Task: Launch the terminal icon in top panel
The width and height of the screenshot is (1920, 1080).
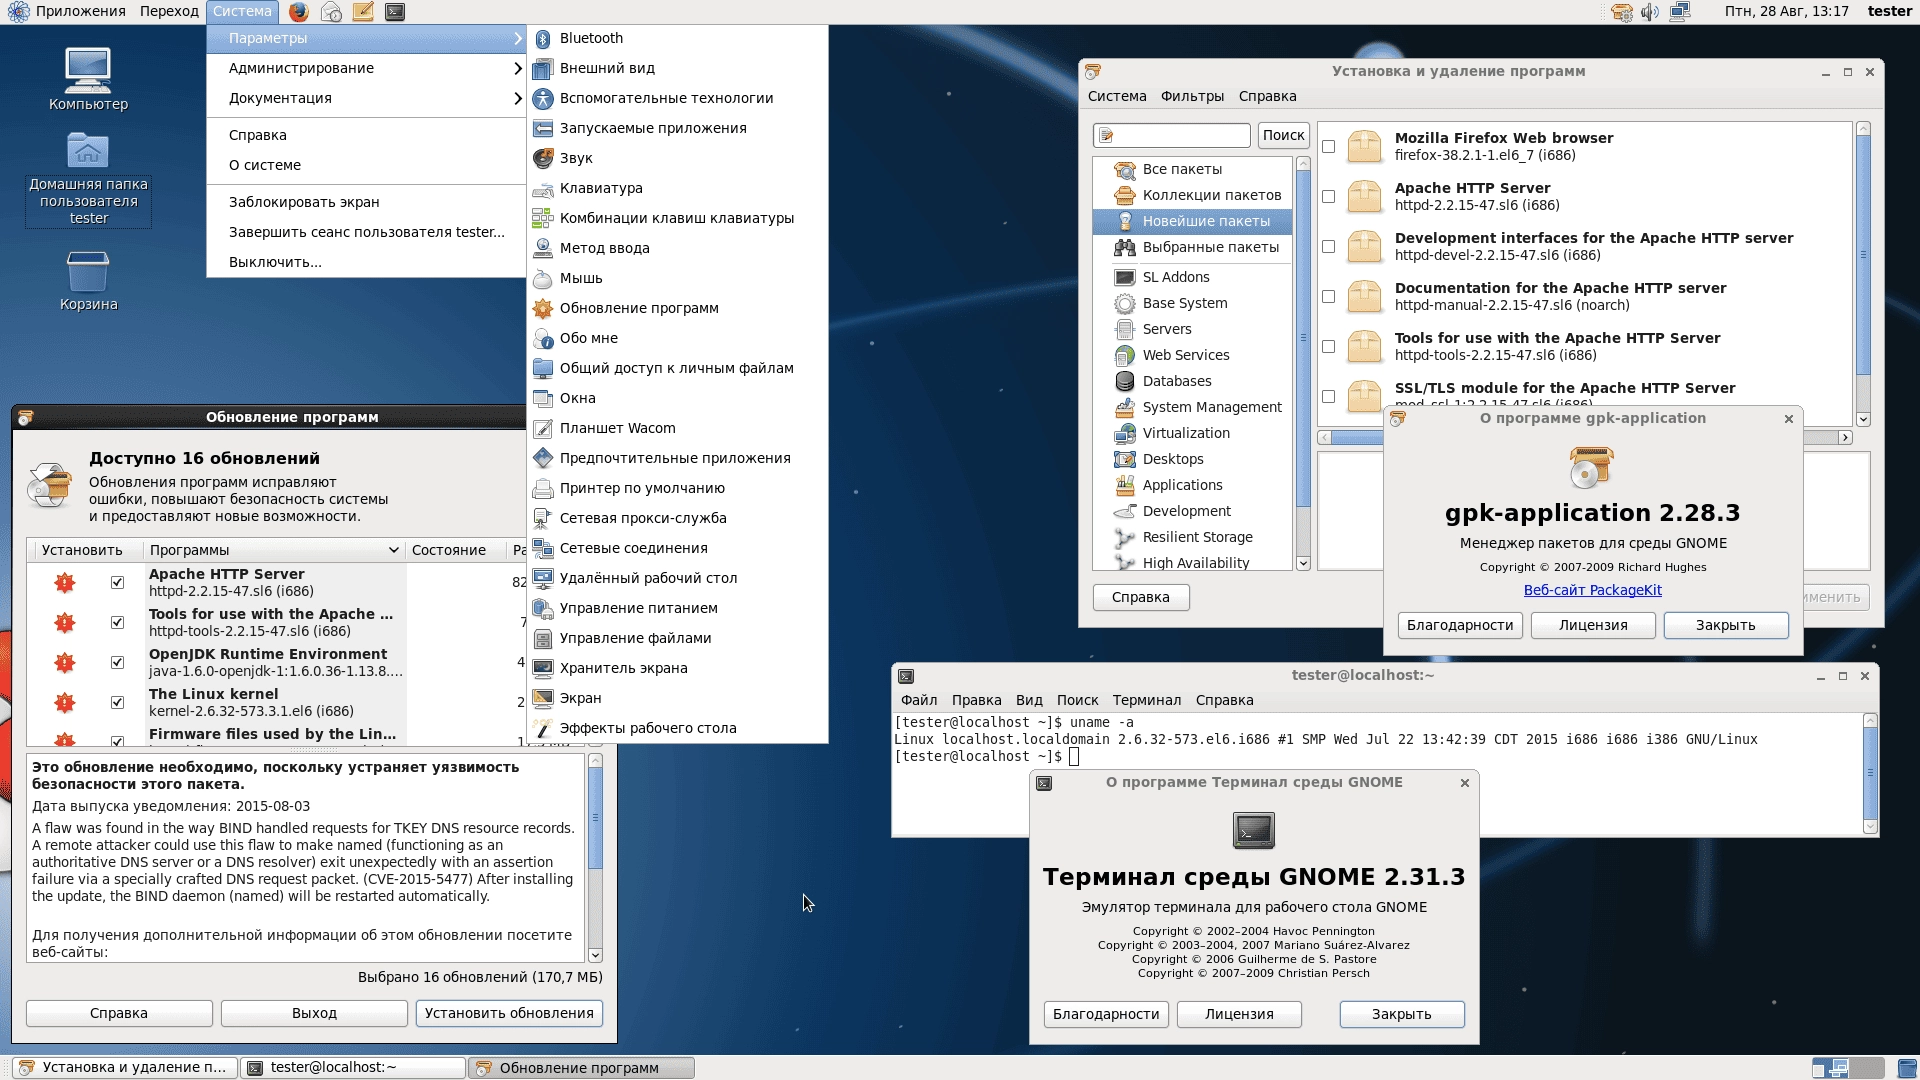Action: pos(395,12)
